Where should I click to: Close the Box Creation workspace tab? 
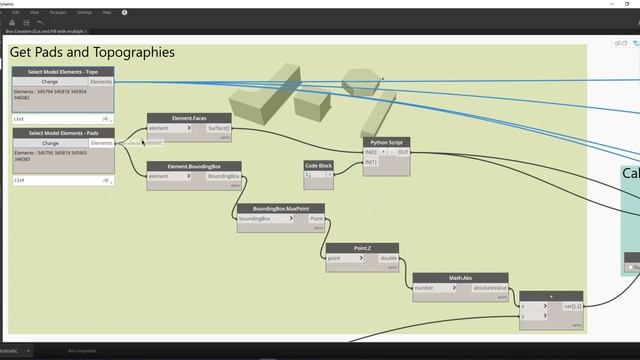coord(86,31)
